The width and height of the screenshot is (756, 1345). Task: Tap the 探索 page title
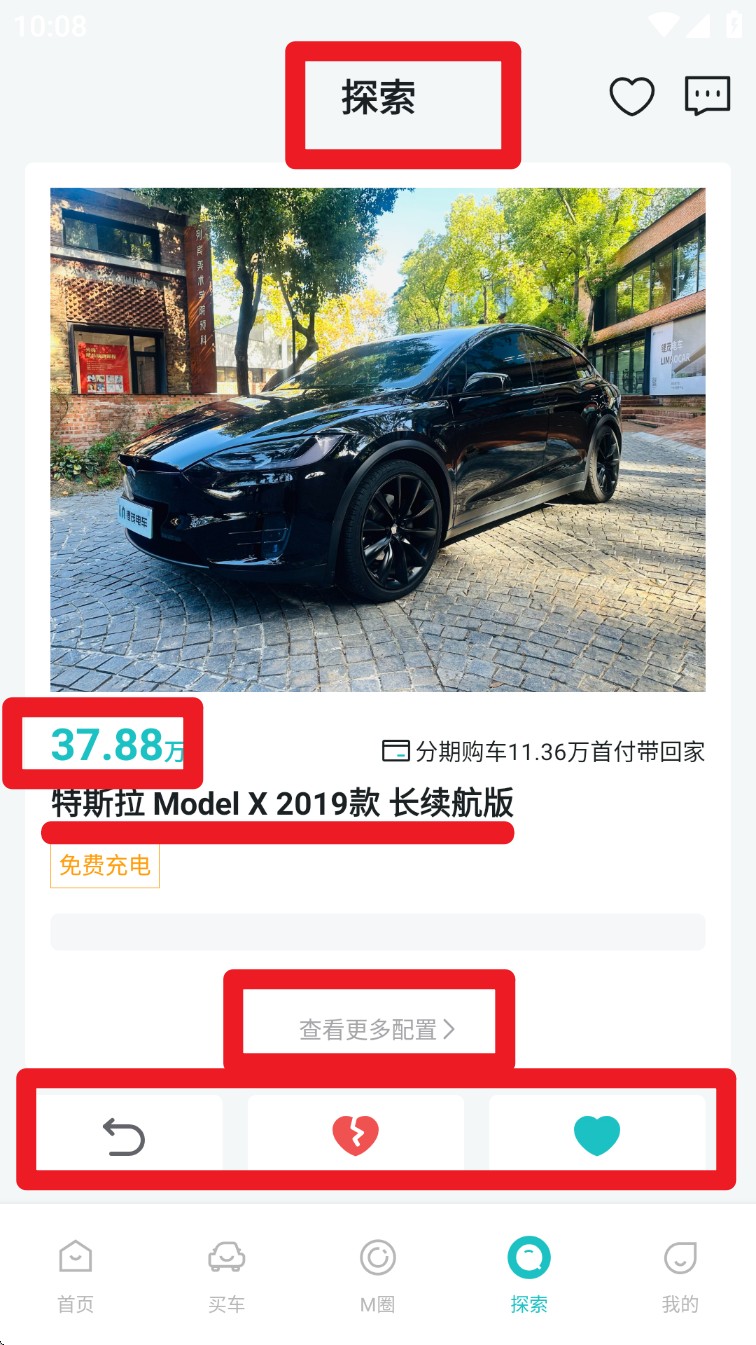[x=378, y=98]
